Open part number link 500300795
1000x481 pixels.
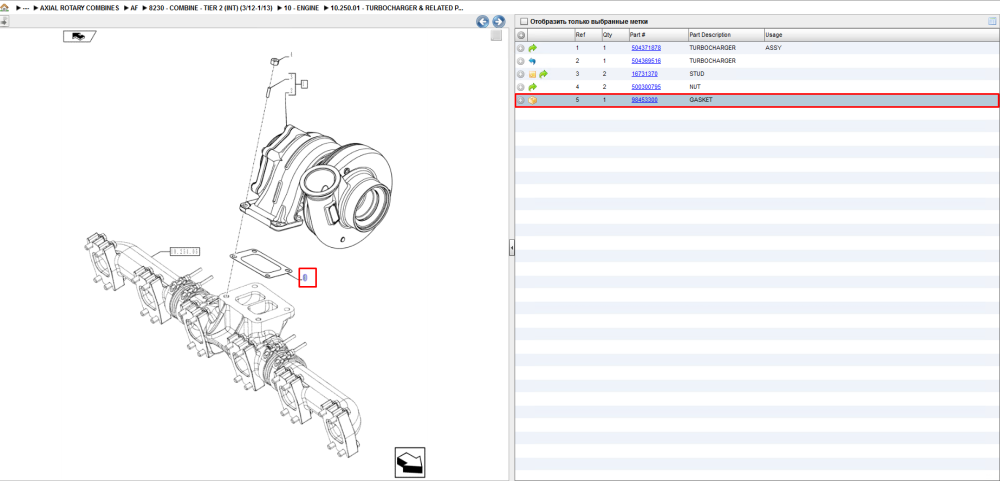tap(646, 87)
